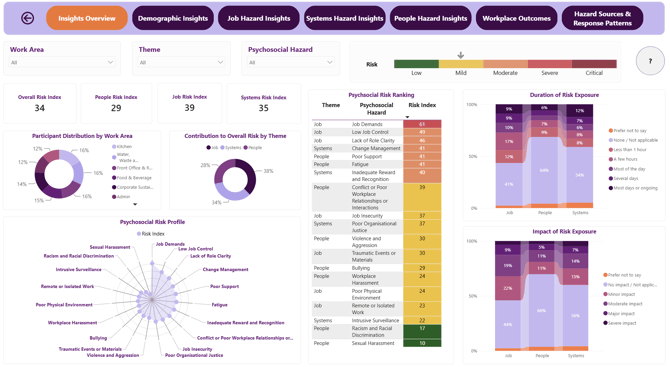Switch to Demographic Insights tab

pos(173,18)
